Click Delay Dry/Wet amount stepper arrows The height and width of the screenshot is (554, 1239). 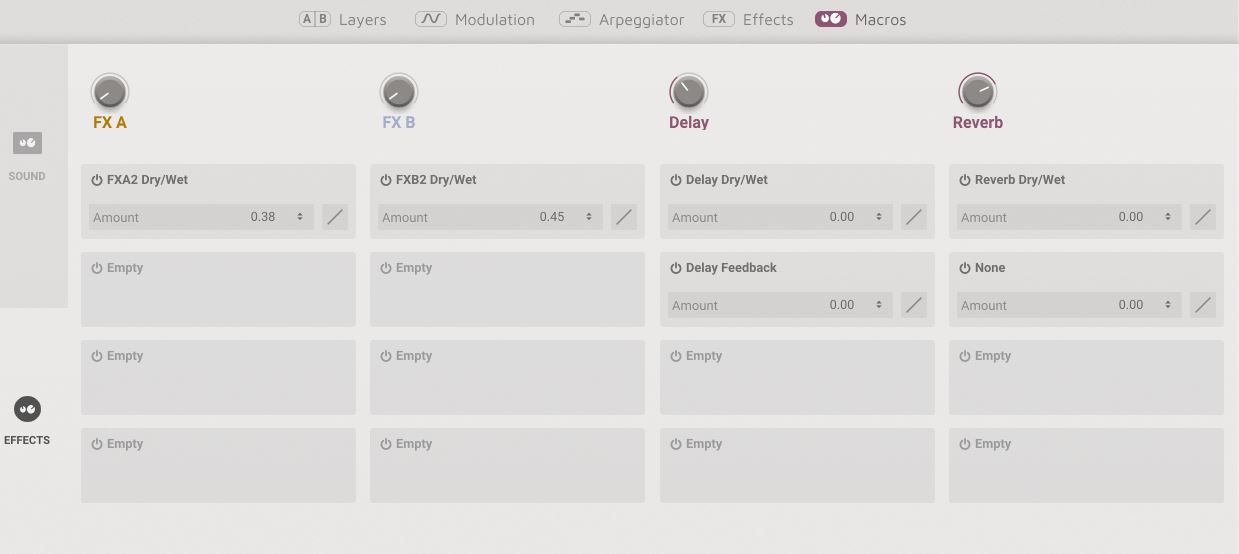(x=879, y=217)
